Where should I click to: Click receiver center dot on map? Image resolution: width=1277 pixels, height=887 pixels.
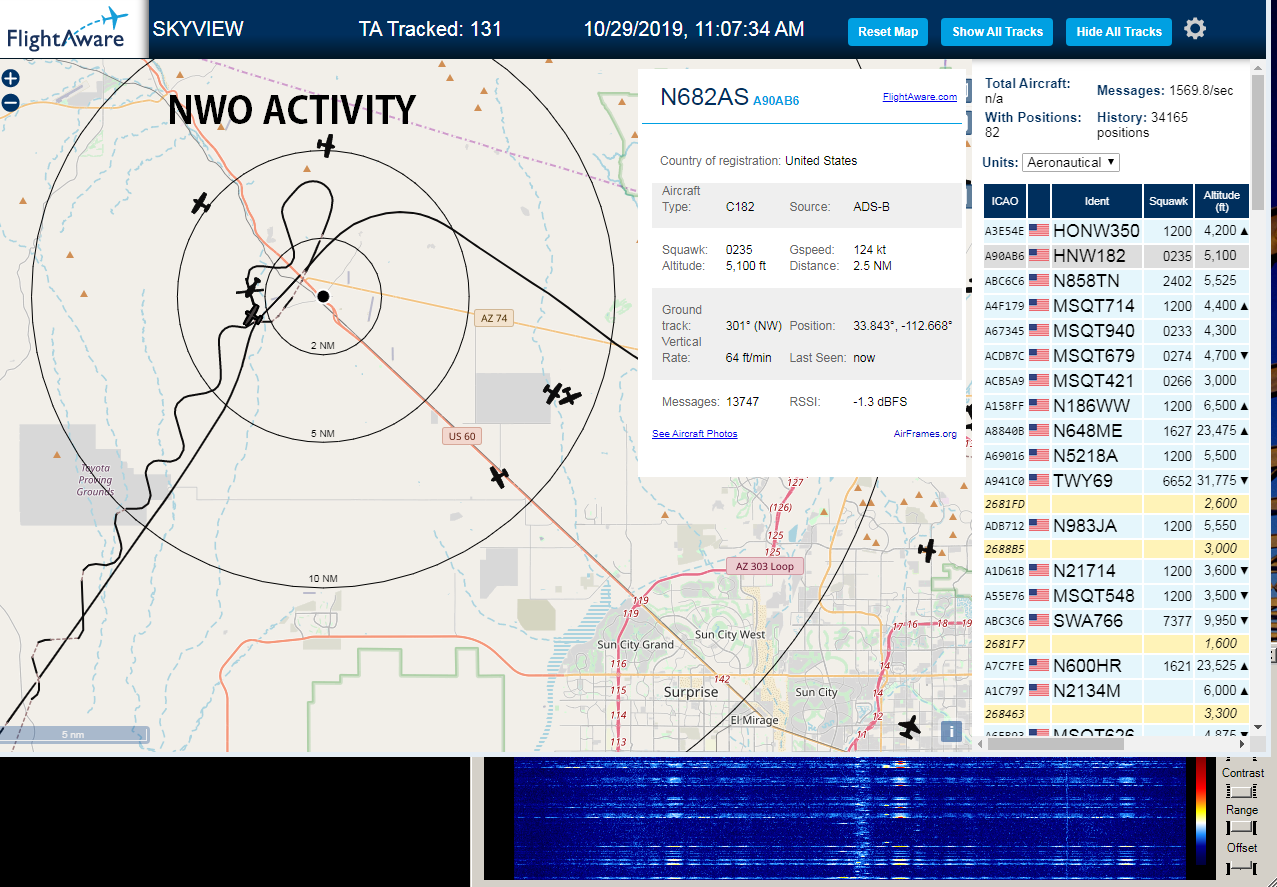pos(323,296)
